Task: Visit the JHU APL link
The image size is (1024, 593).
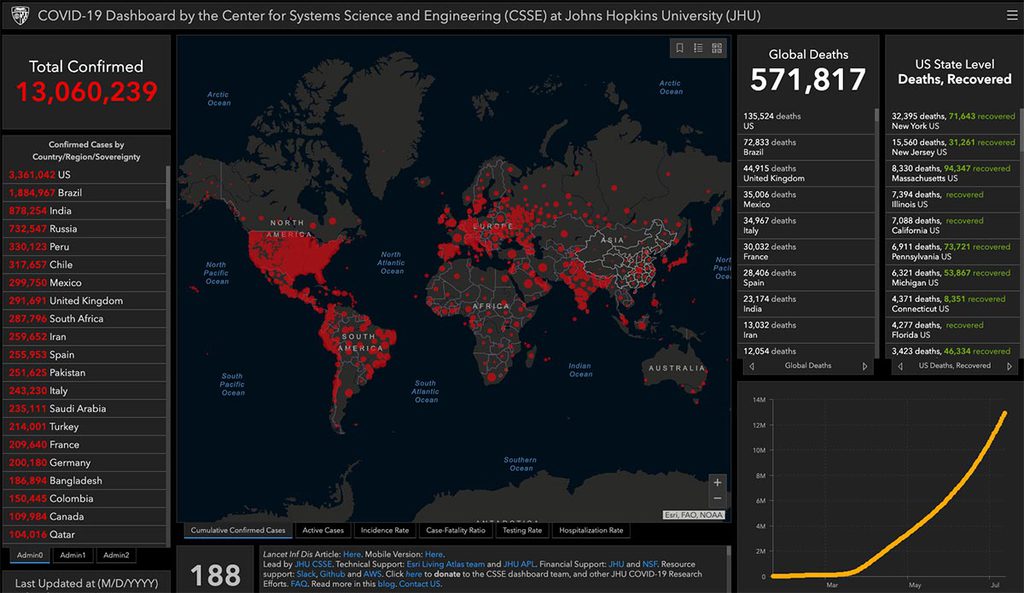Action: click(x=519, y=564)
